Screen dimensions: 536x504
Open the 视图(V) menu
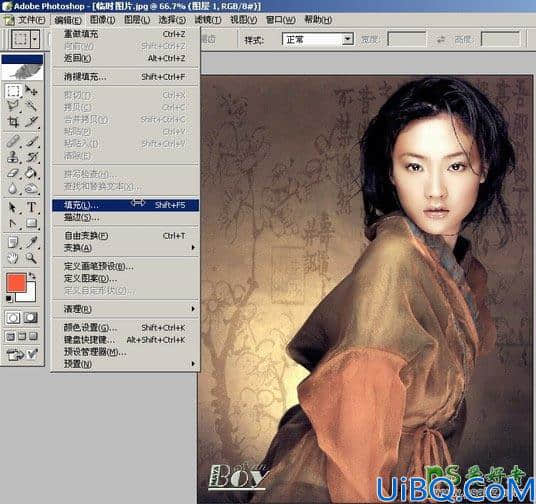(x=243, y=20)
